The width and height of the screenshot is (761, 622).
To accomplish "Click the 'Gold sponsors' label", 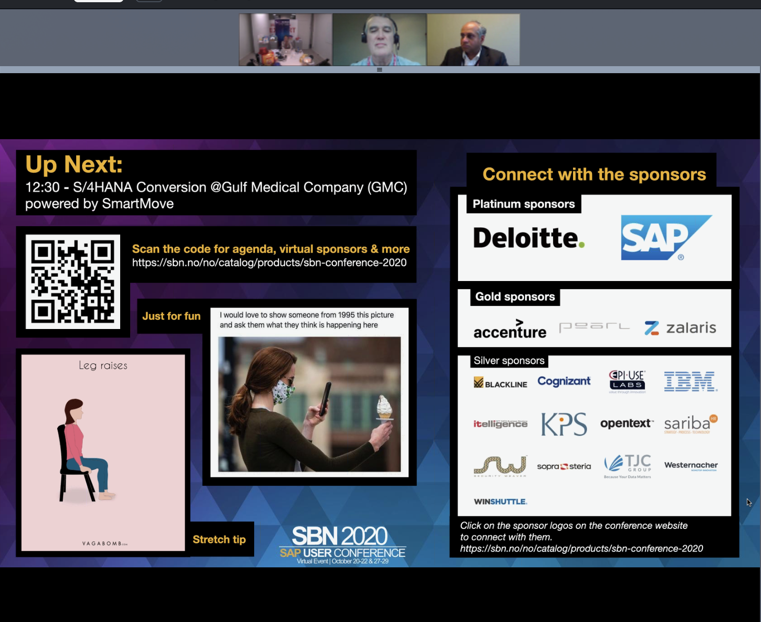I will (515, 296).
